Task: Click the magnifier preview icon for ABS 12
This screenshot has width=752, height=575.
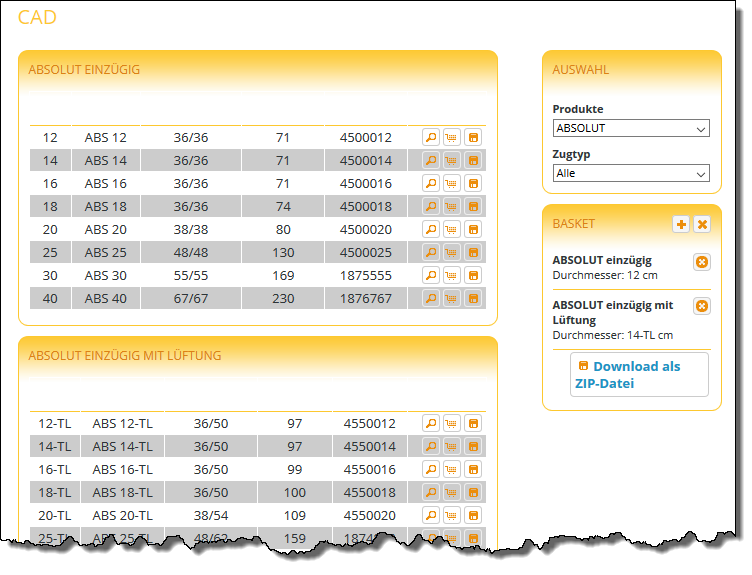Action: coord(431,137)
